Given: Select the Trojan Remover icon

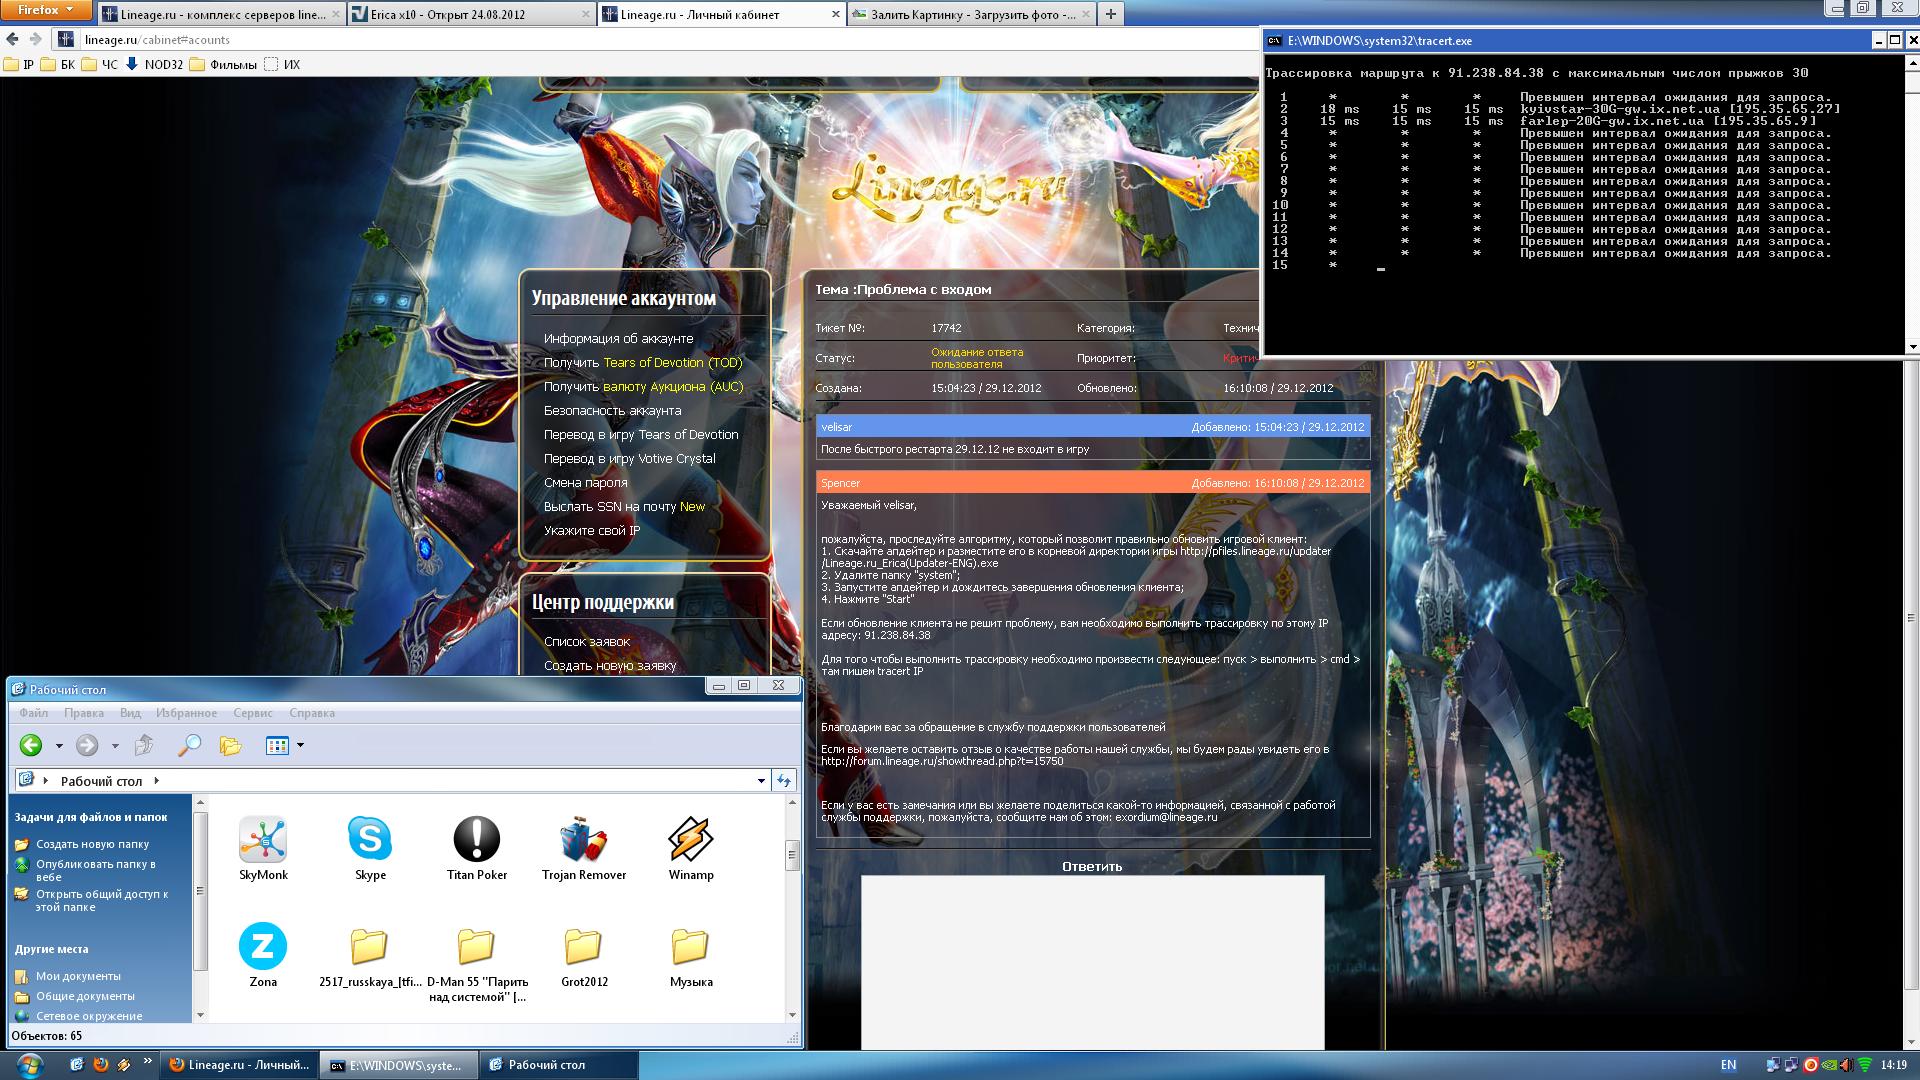Looking at the screenshot, I should coord(584,839).
